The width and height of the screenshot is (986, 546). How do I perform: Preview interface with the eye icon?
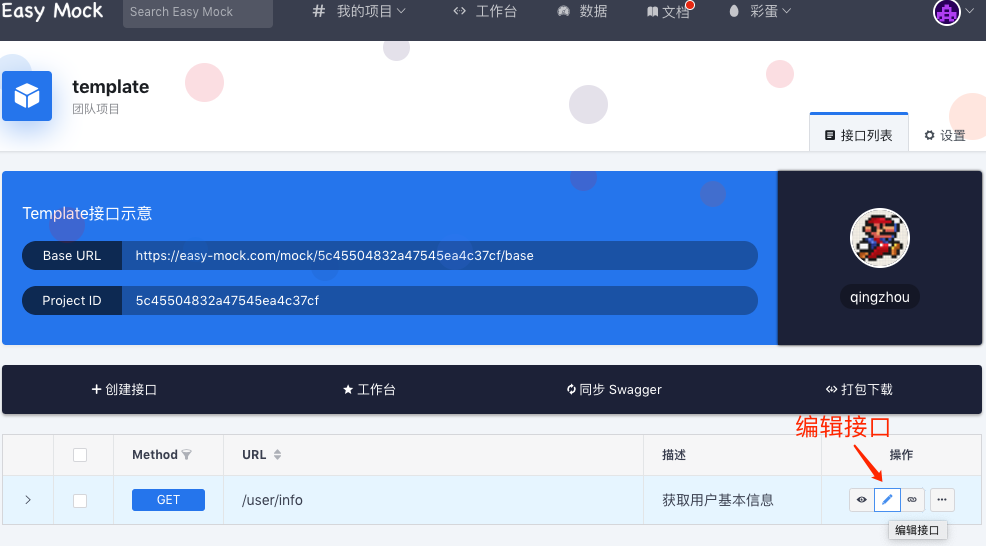pyautogui.click(x=861, y=500)
